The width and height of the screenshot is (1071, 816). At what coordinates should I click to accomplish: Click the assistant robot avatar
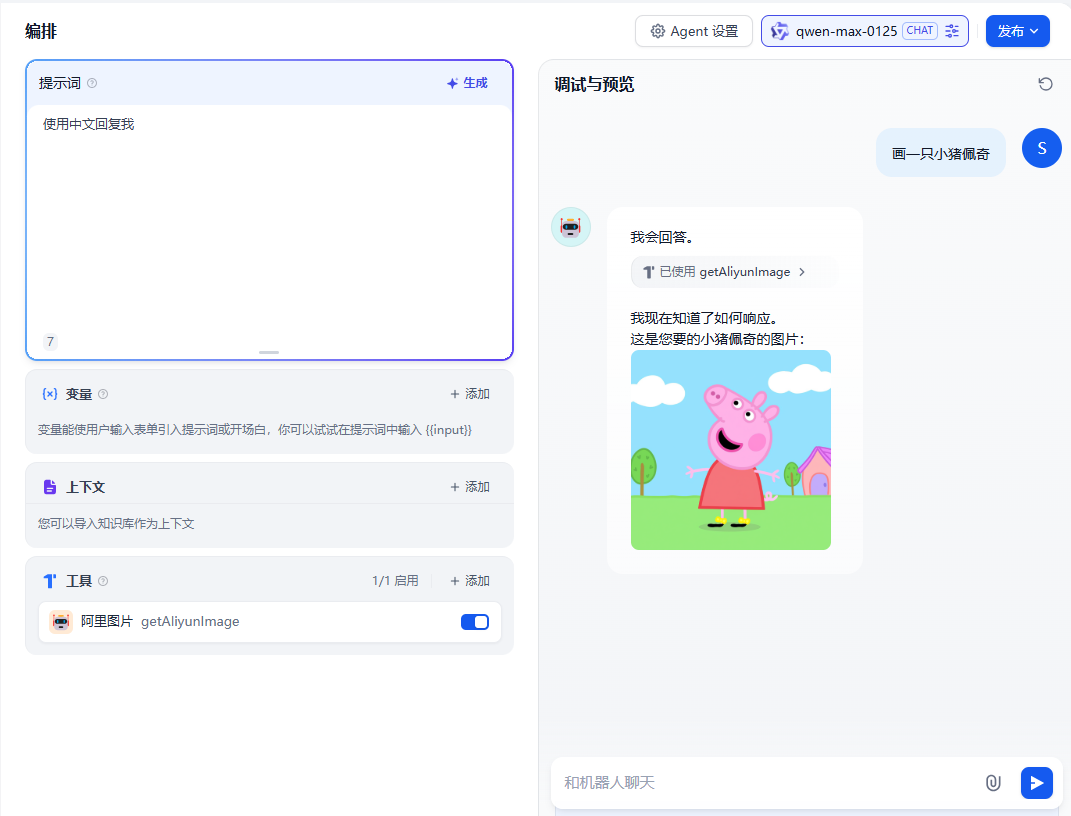tap(571, 227)
